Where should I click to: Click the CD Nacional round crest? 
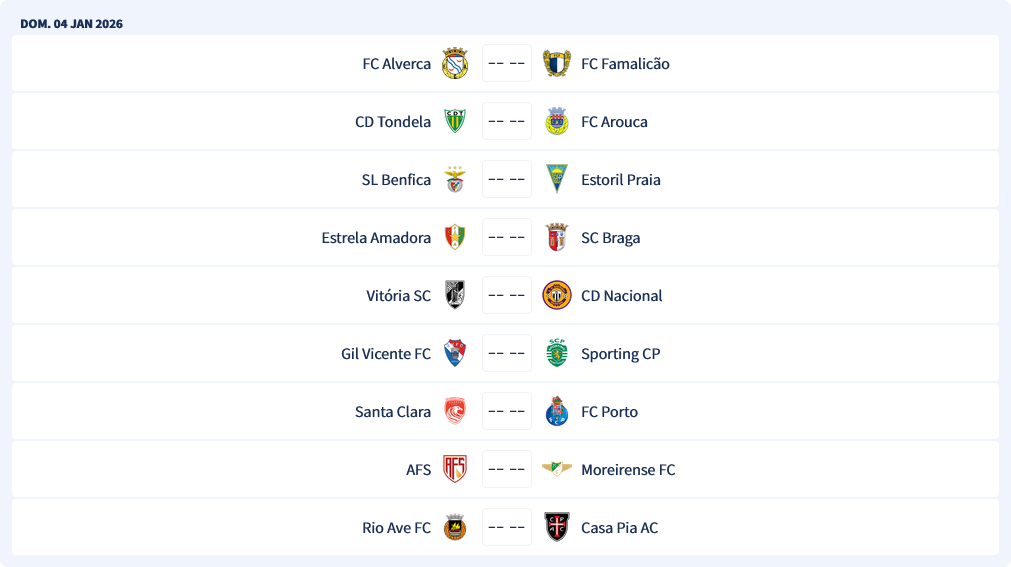[x=557, y=296]
